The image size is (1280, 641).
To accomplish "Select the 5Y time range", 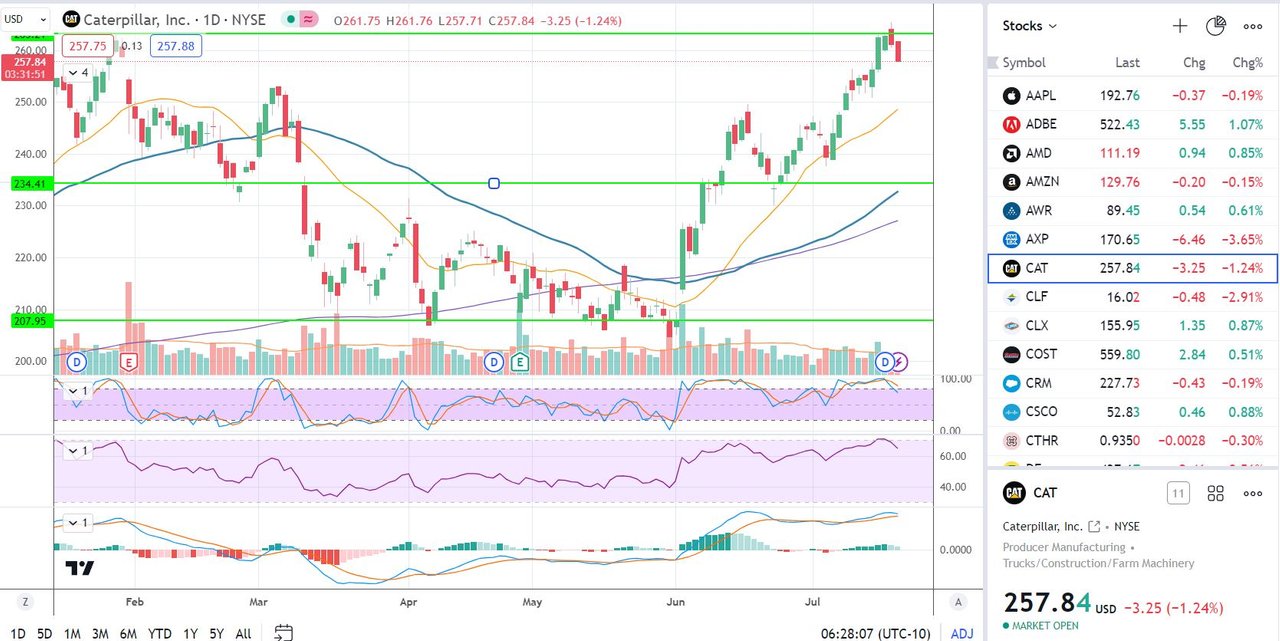I will [216, 633].
